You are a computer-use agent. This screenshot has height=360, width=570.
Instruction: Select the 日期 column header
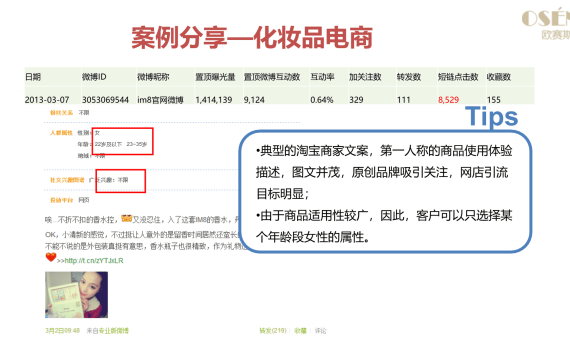(33, 77)
